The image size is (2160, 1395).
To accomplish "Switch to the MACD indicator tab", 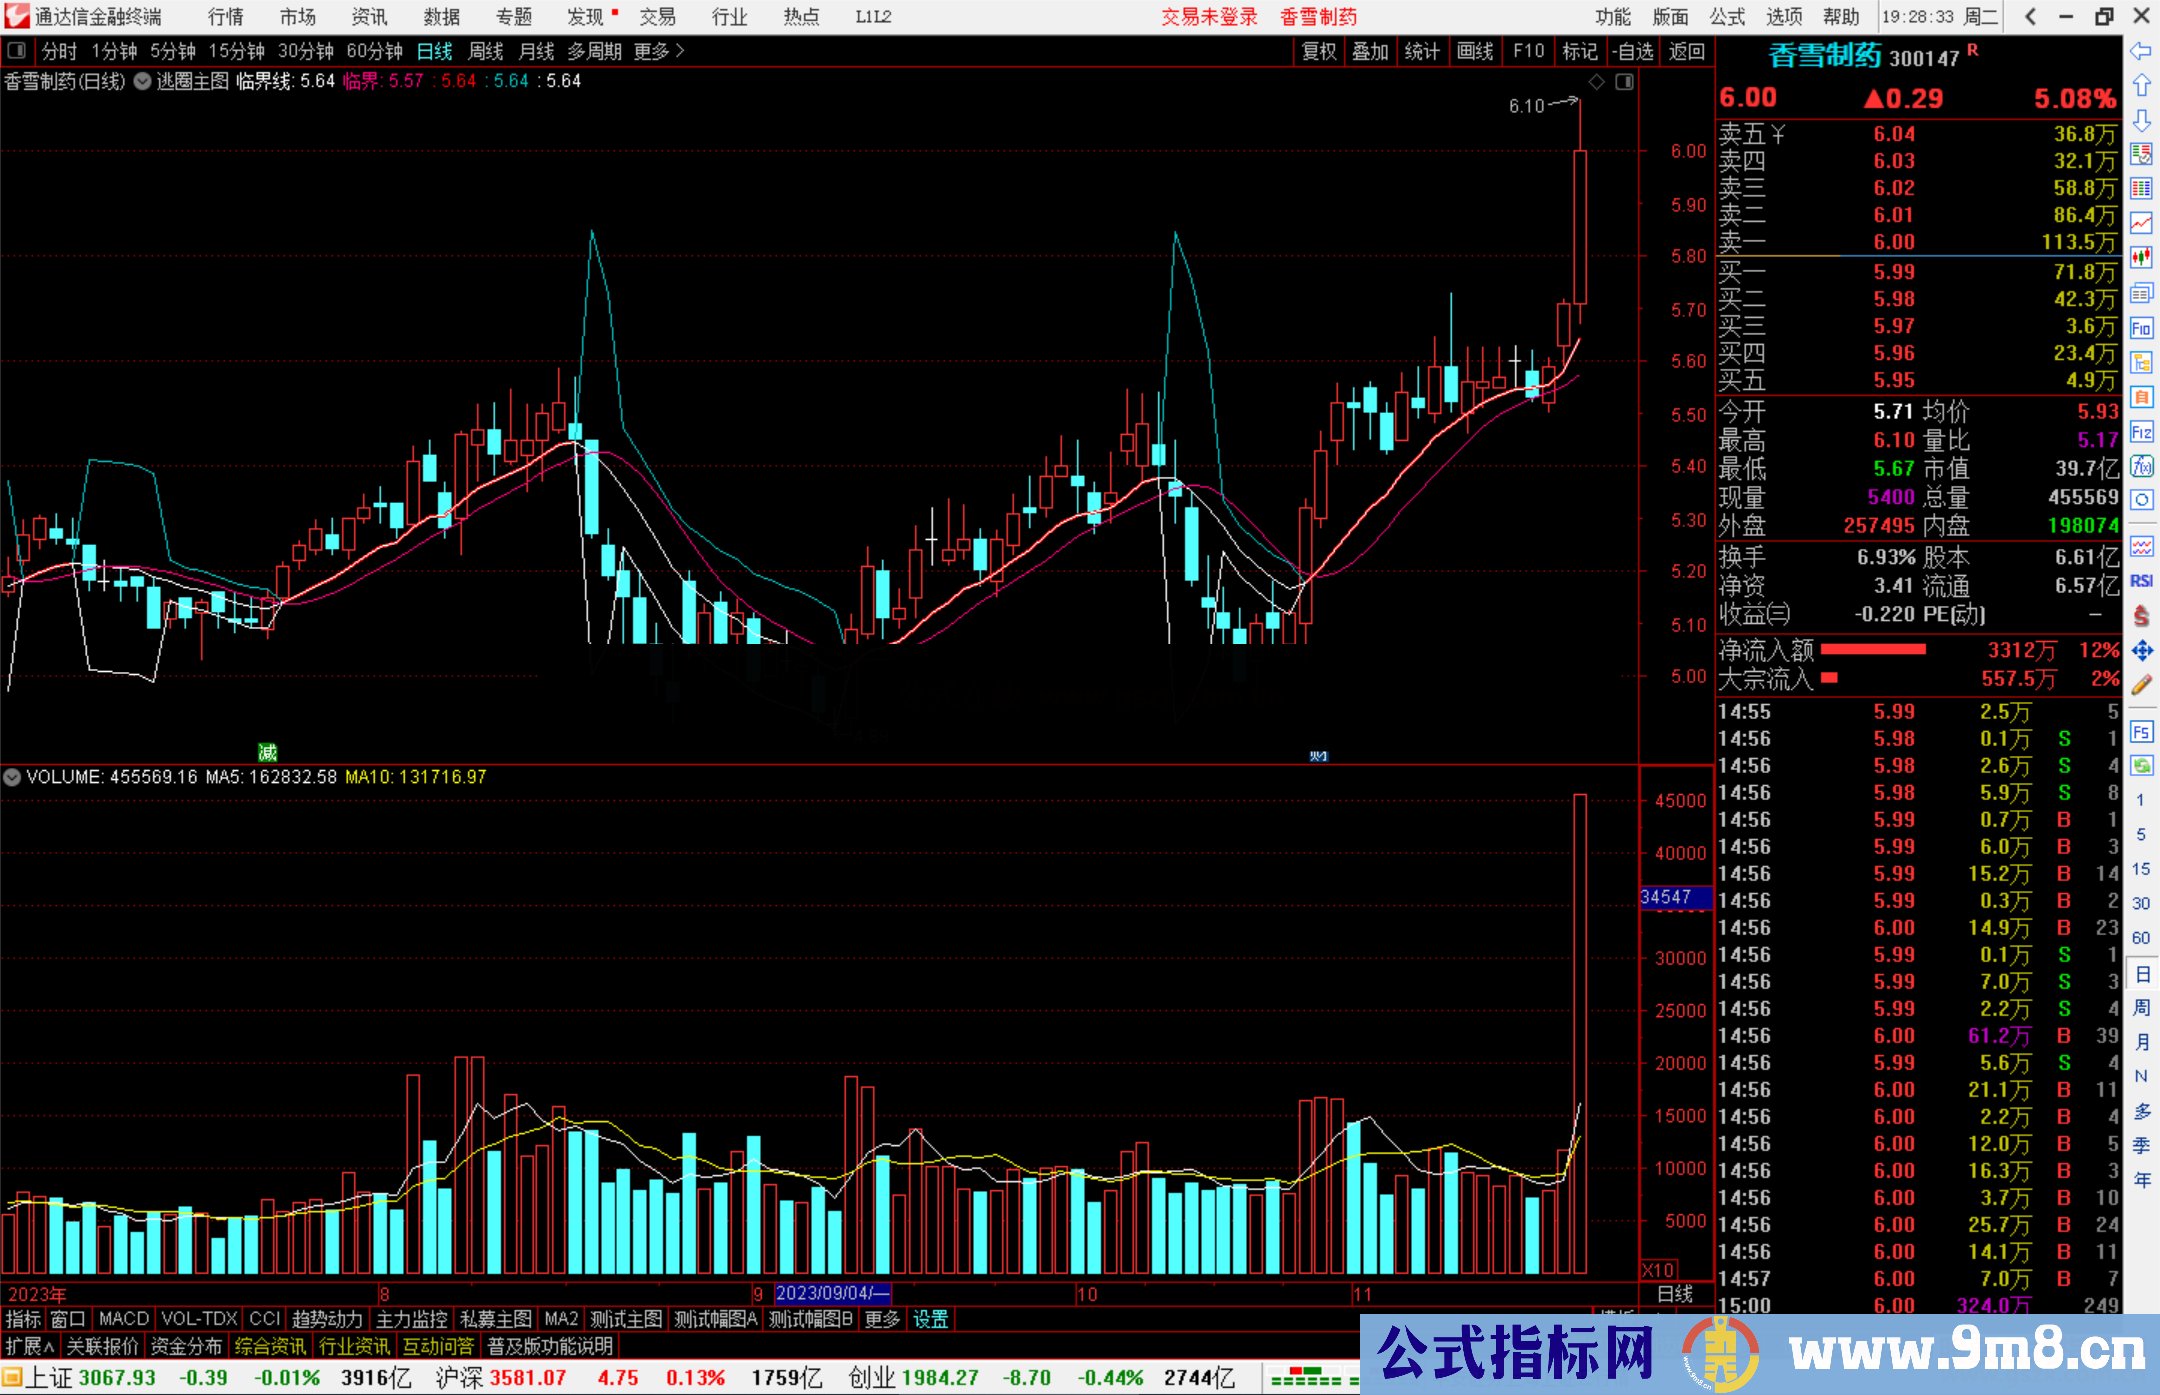I will (x=124, y=1319).
